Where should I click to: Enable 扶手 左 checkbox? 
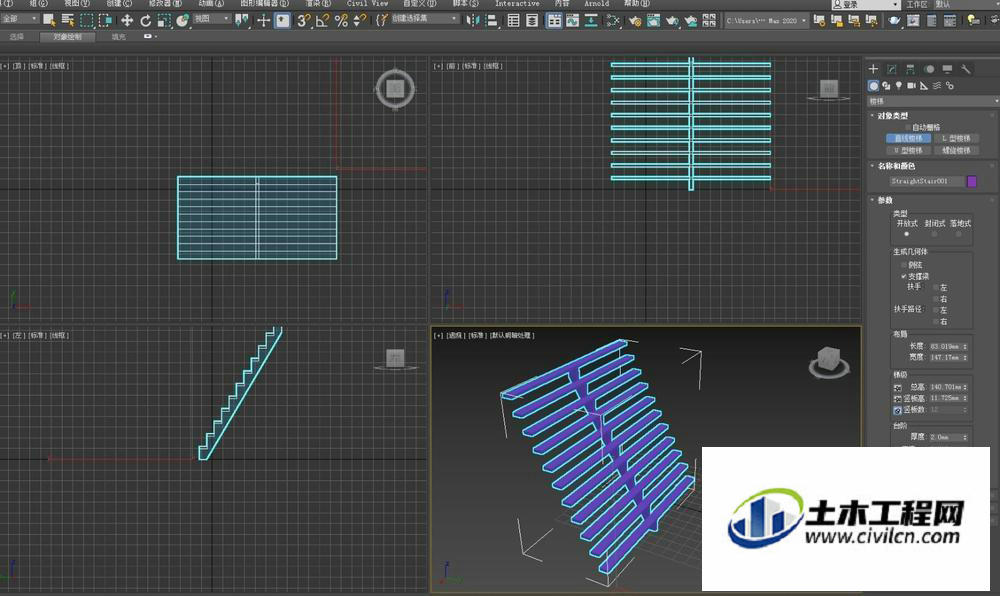pyautogui.click(x=936, y=287)
